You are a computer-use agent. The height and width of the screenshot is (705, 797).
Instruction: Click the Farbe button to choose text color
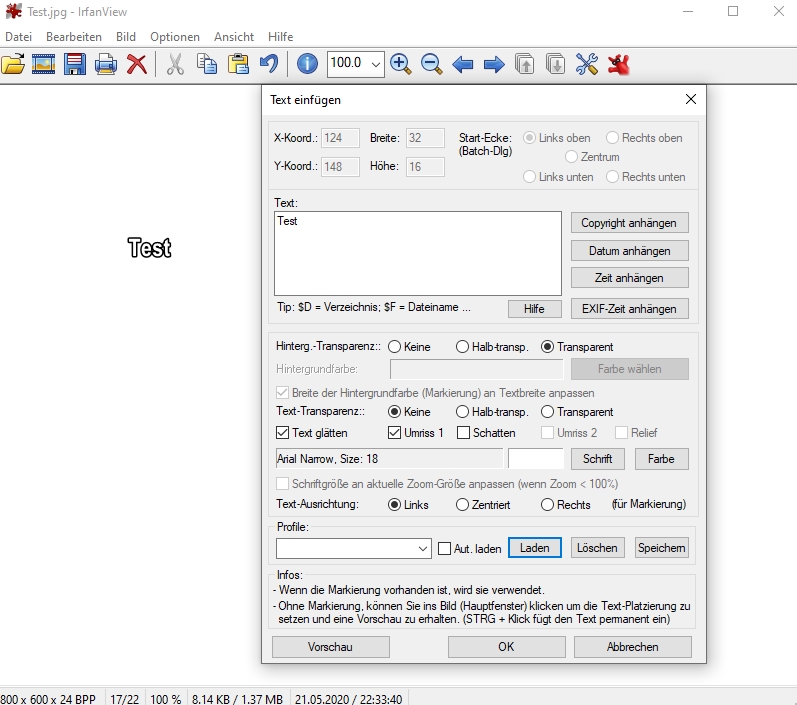click(661, 459)
